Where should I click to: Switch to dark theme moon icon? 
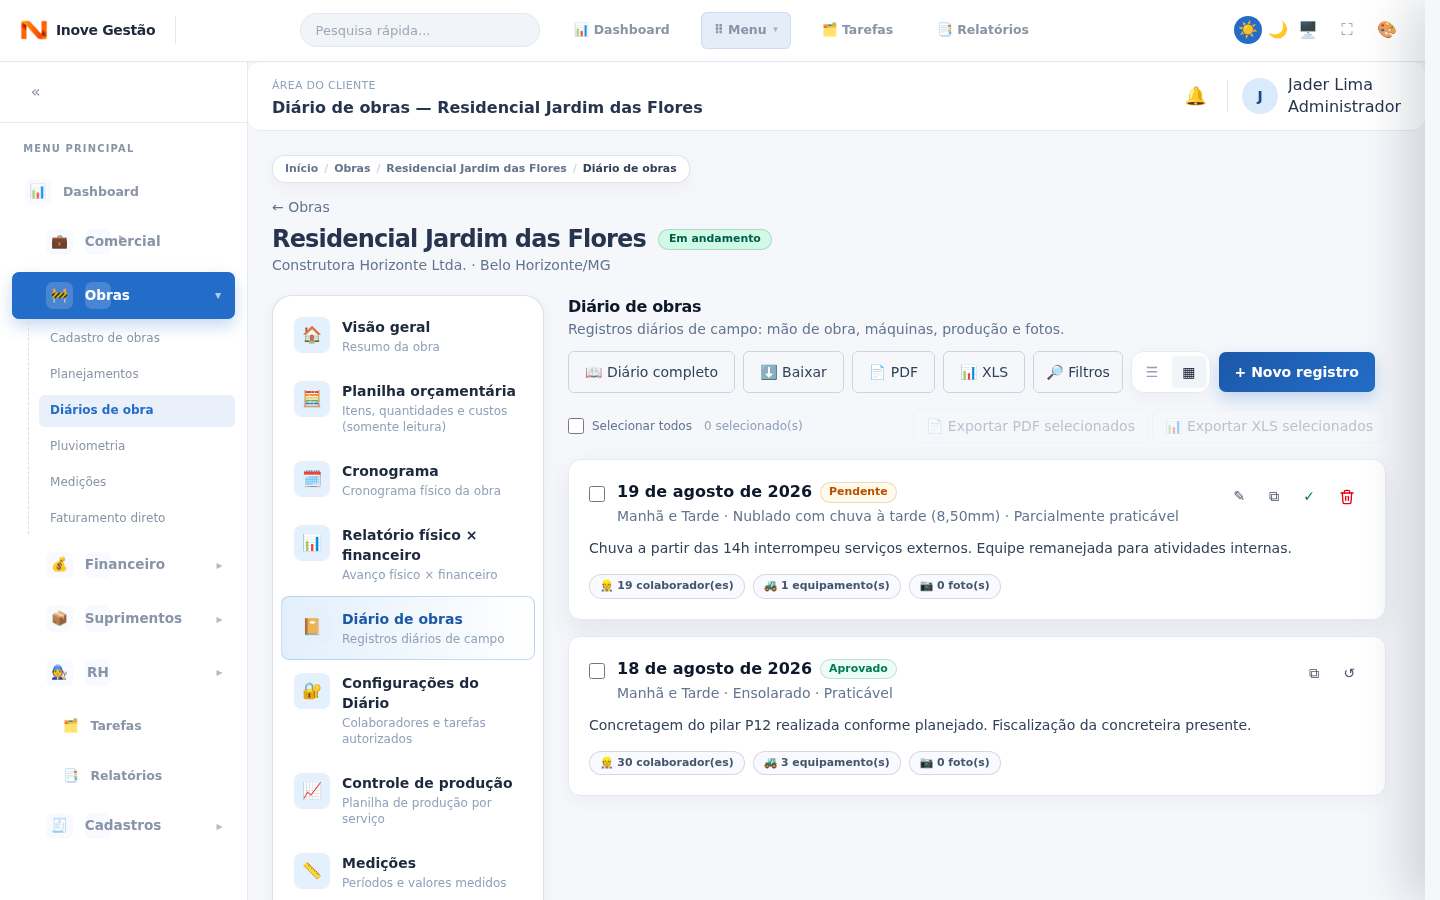point(1278,30)
